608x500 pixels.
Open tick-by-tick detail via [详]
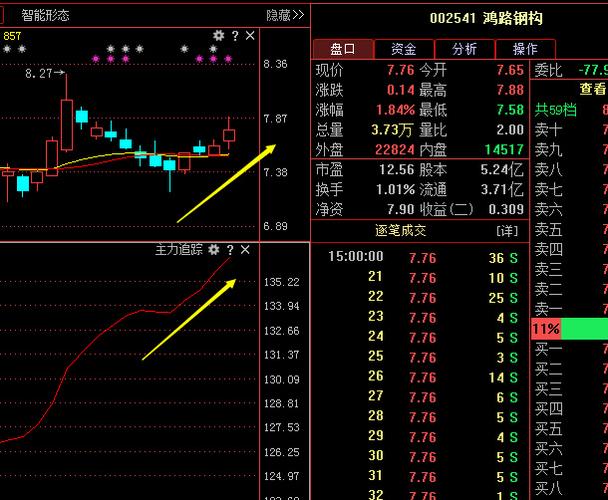507,231
